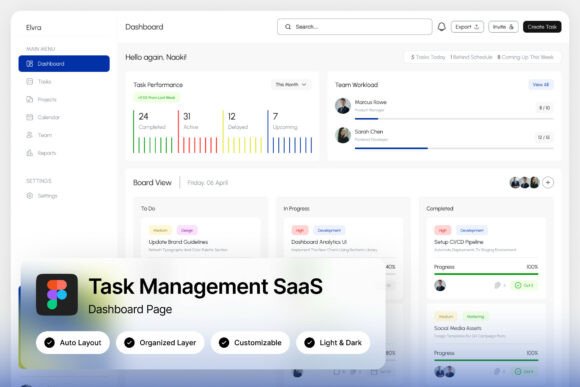Click the checkmark icon next to Customizable
The image size is (580, 387).
click(x=224, y=343)
